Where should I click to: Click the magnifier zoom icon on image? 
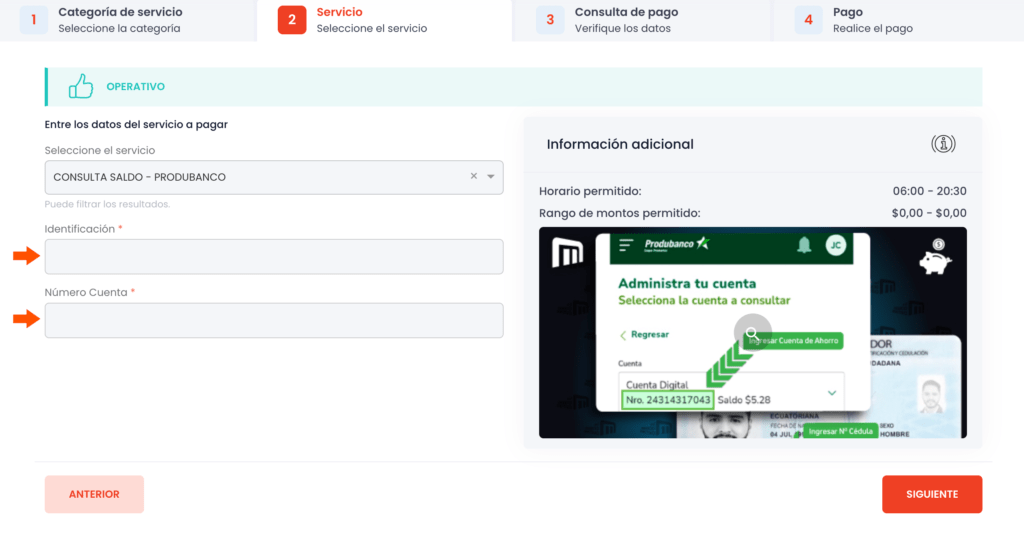click(752, 333)
